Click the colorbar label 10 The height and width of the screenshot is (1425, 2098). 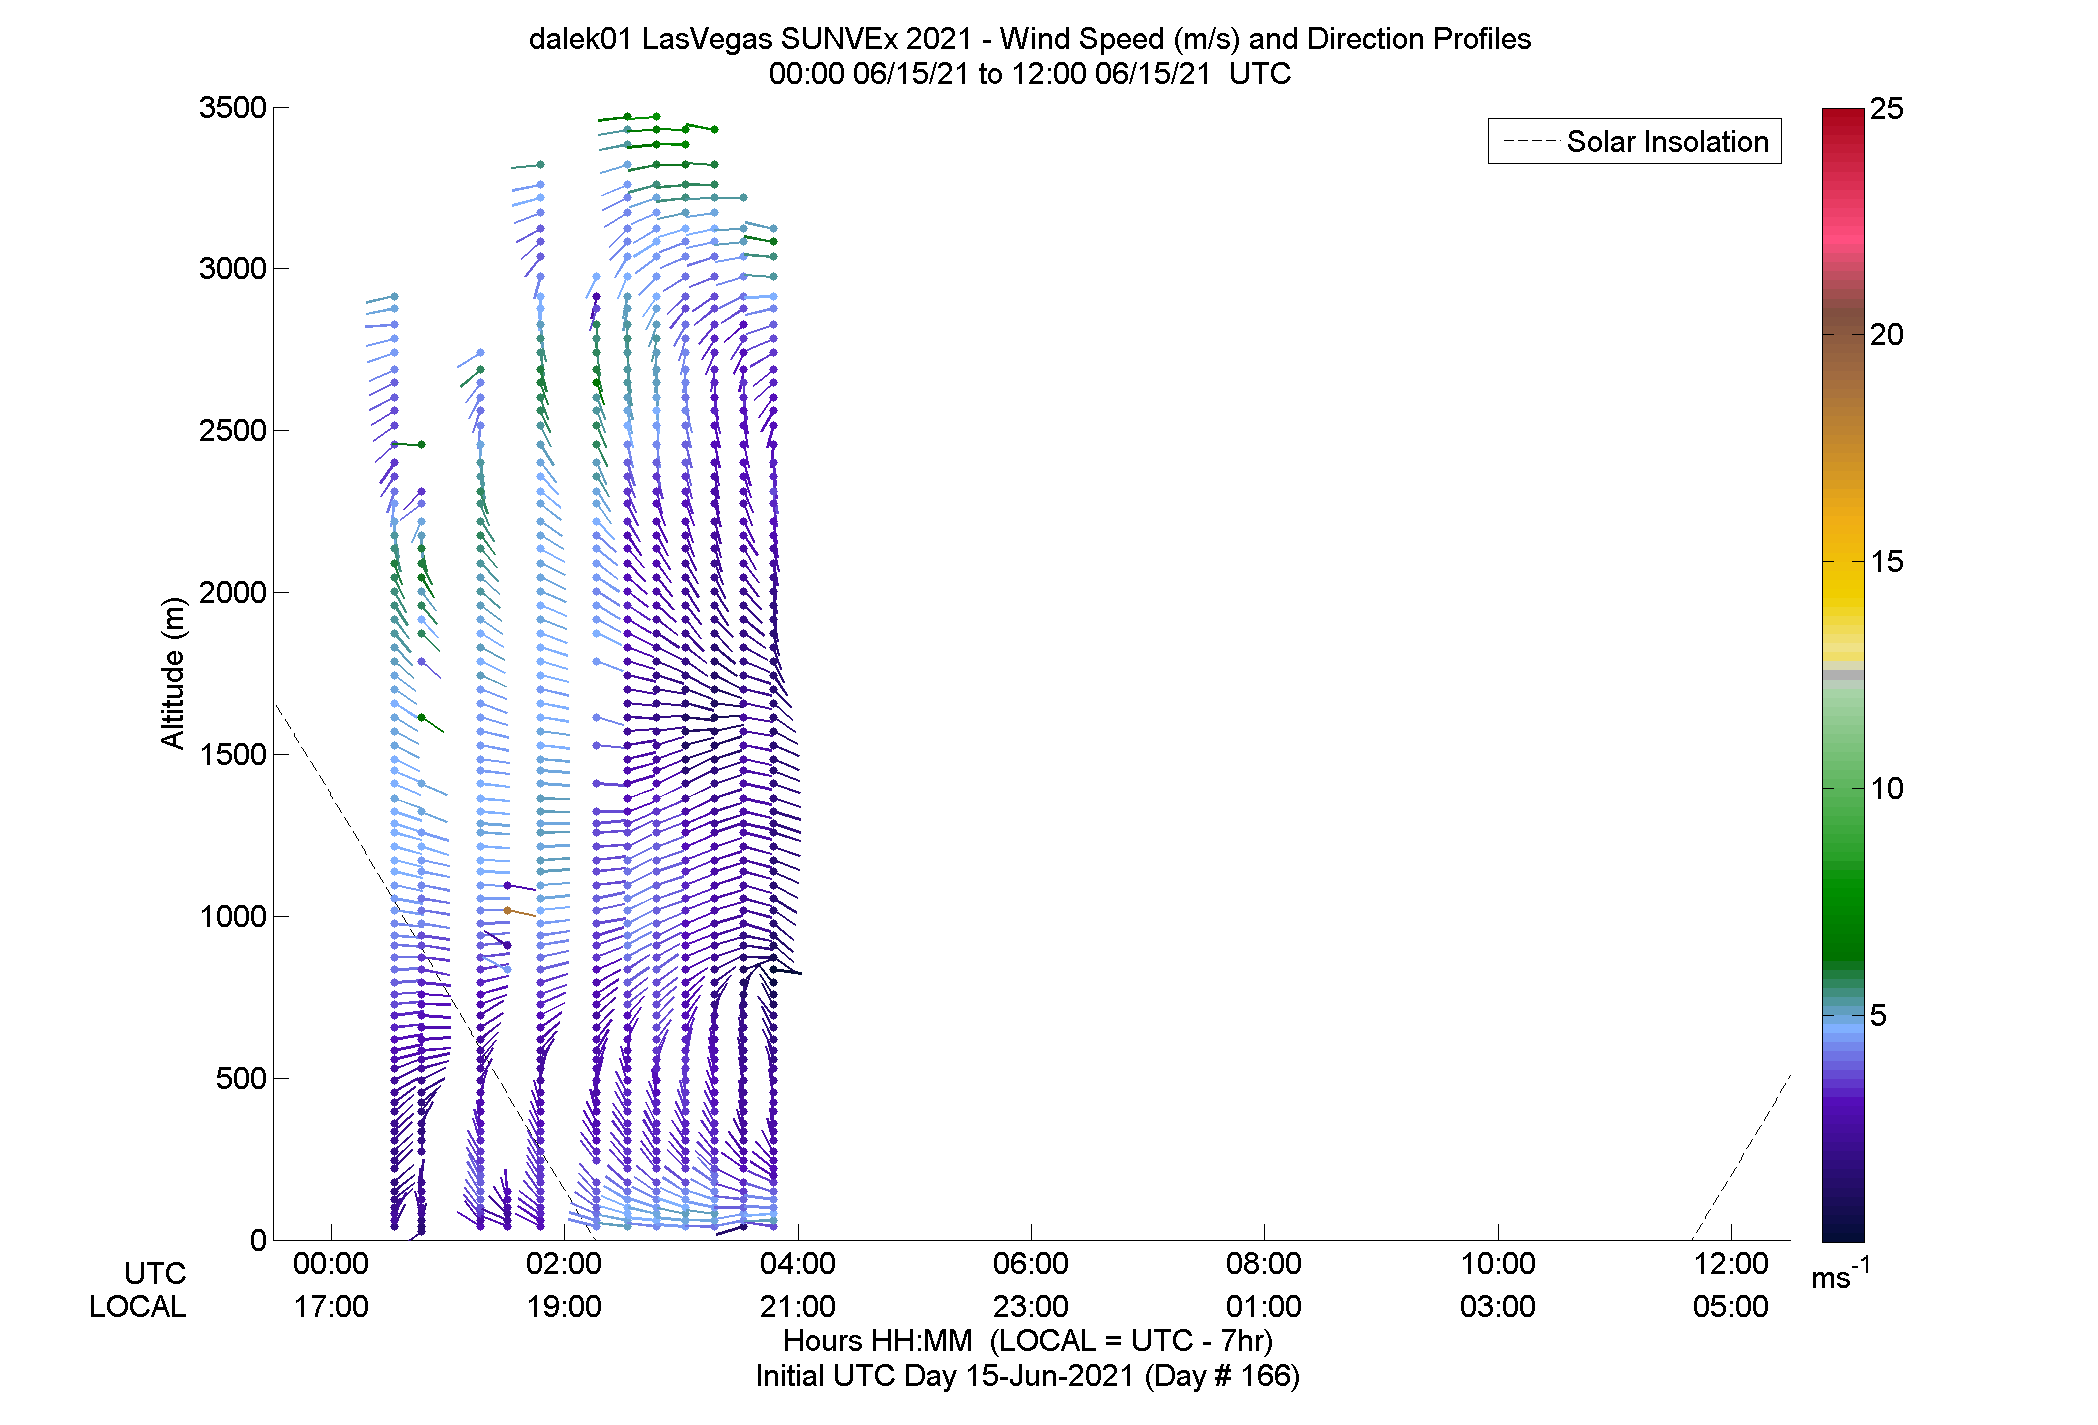(x=1886, y=788)
